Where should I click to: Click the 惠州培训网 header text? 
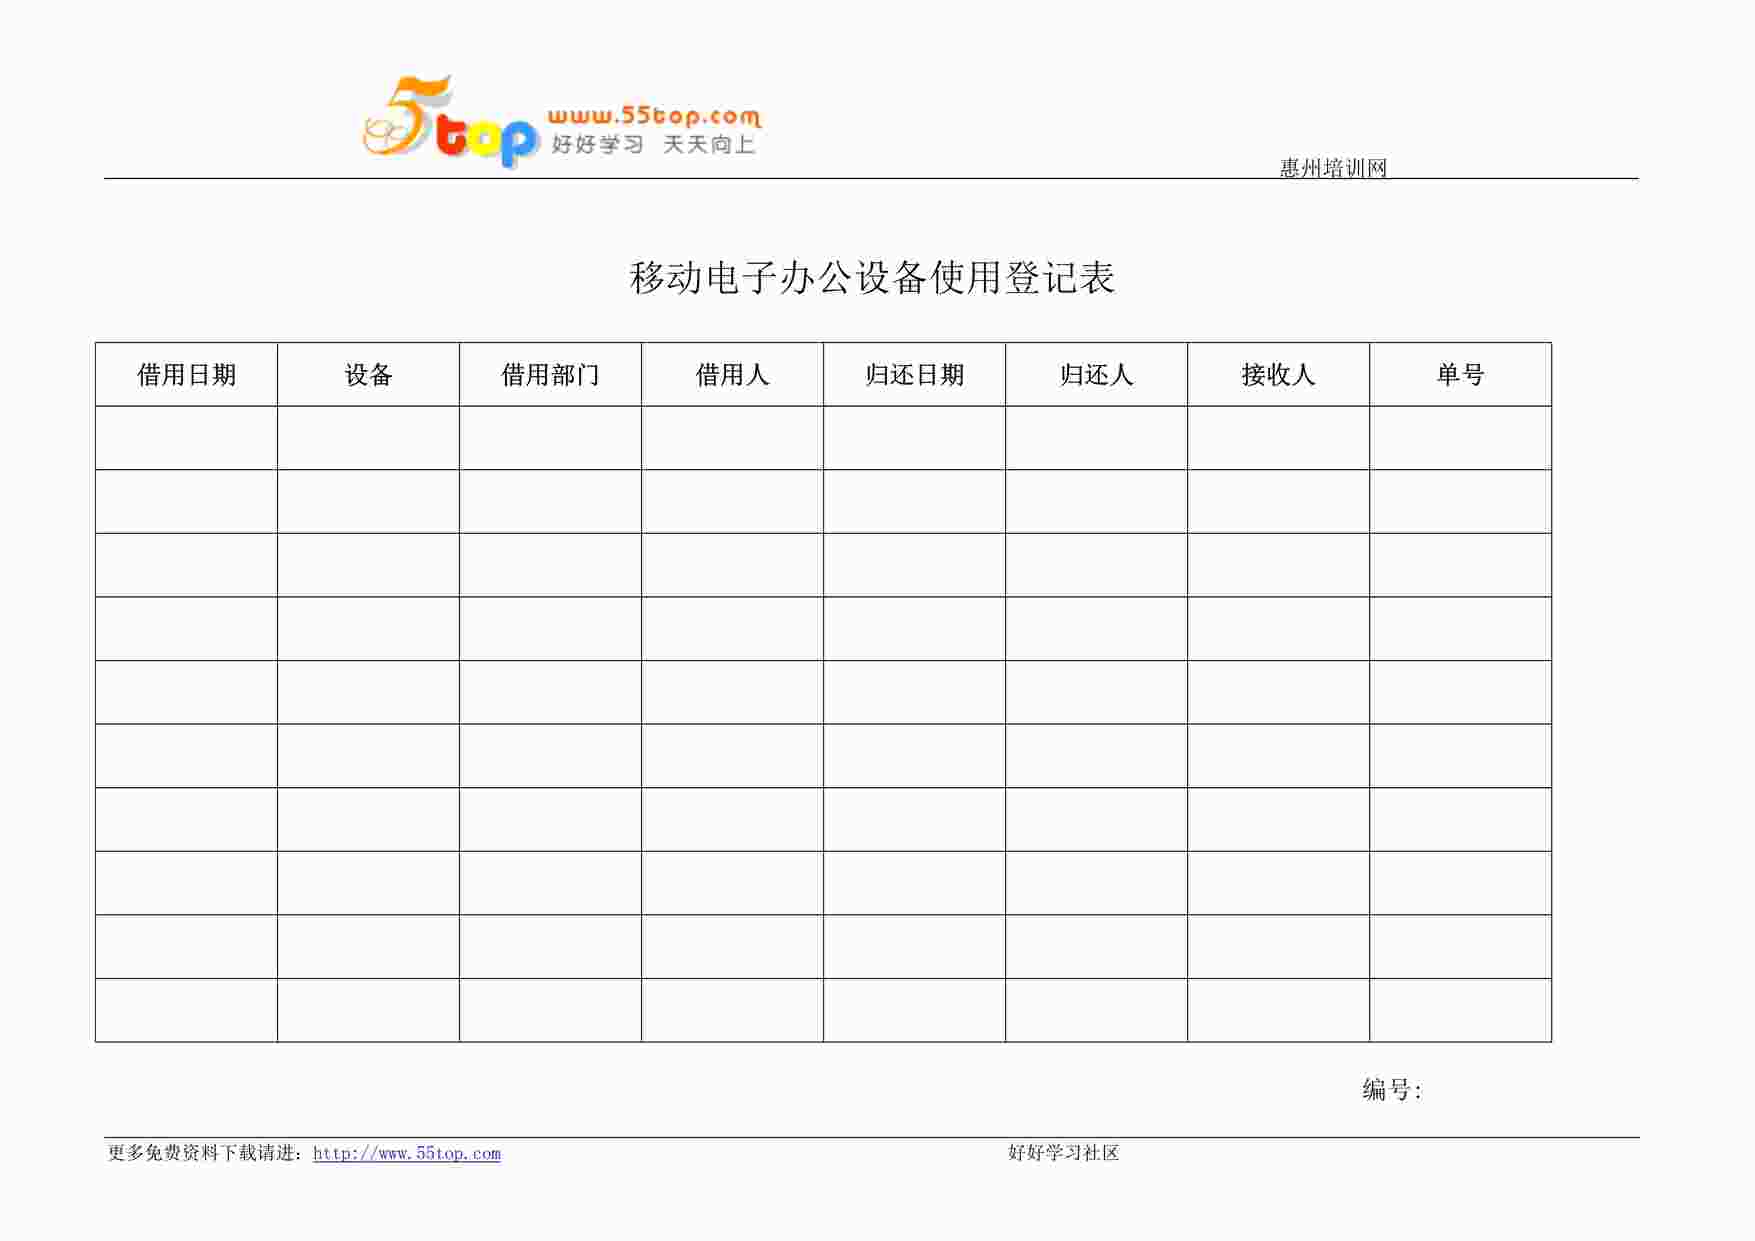coord(1333,168)
